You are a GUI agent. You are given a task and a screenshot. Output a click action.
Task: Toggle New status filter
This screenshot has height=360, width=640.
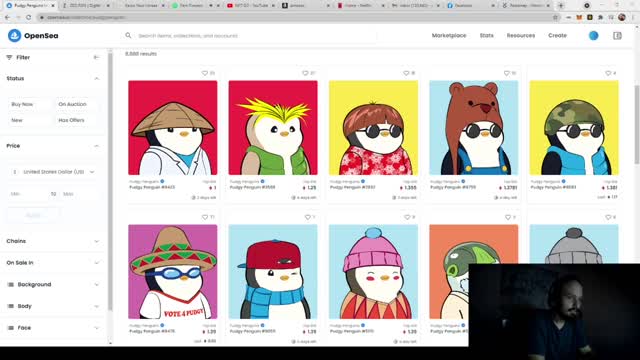[30, 120]
